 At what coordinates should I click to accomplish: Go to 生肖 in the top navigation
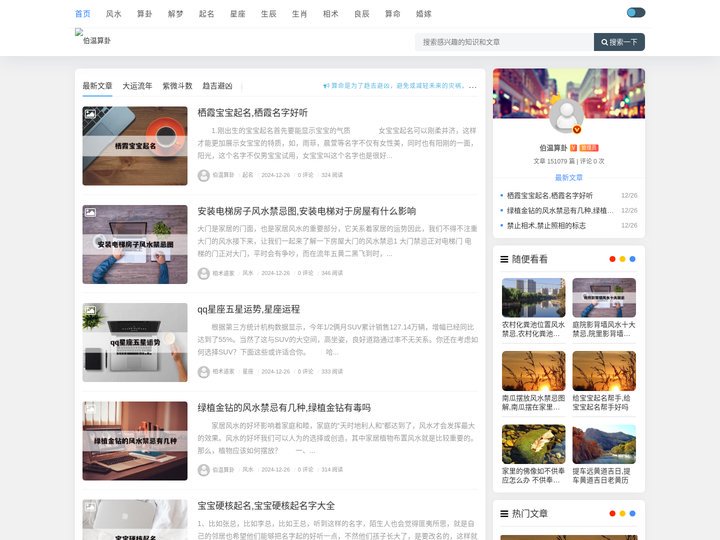click(299, 14)
